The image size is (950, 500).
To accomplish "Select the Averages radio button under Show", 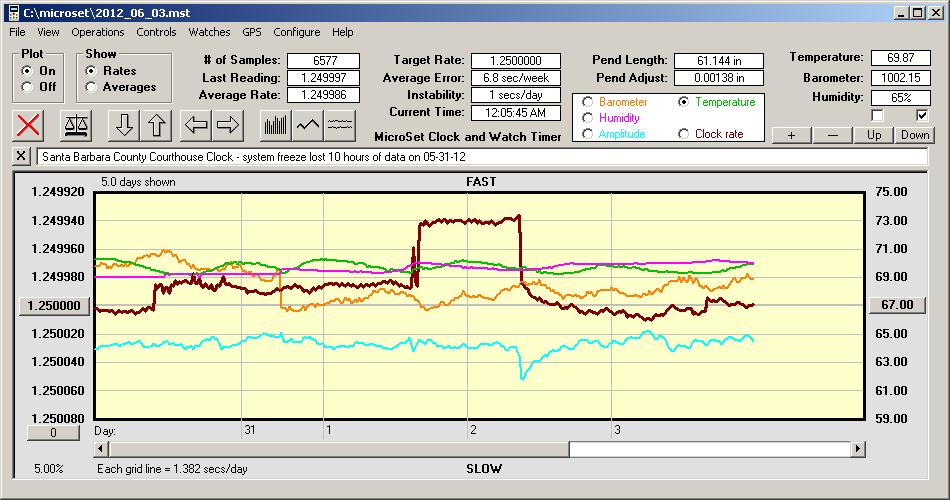I will 91,87.
